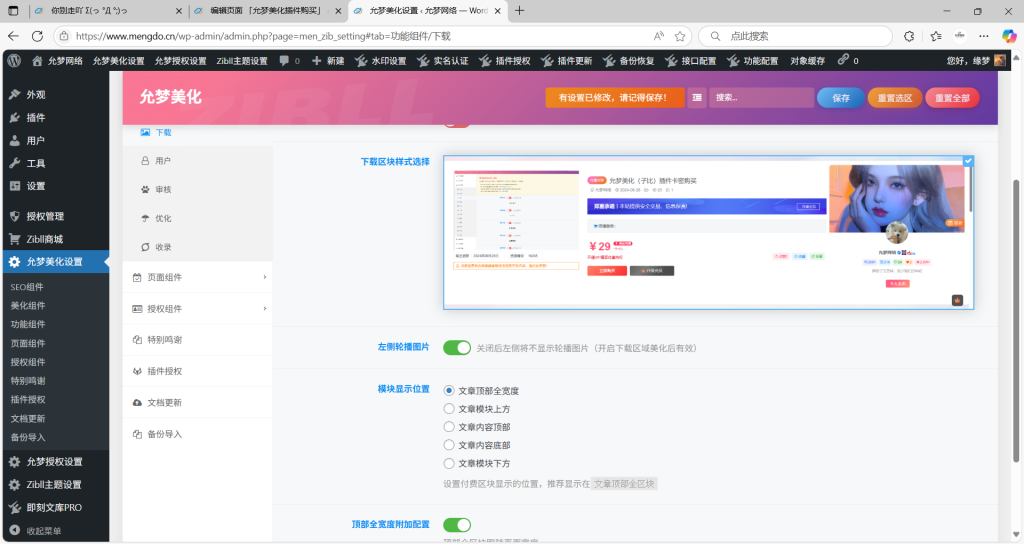The image size is (1024, 544).
Task: Click the 收起菜单 collapse menu icon
Action: (x=14, y=531)
